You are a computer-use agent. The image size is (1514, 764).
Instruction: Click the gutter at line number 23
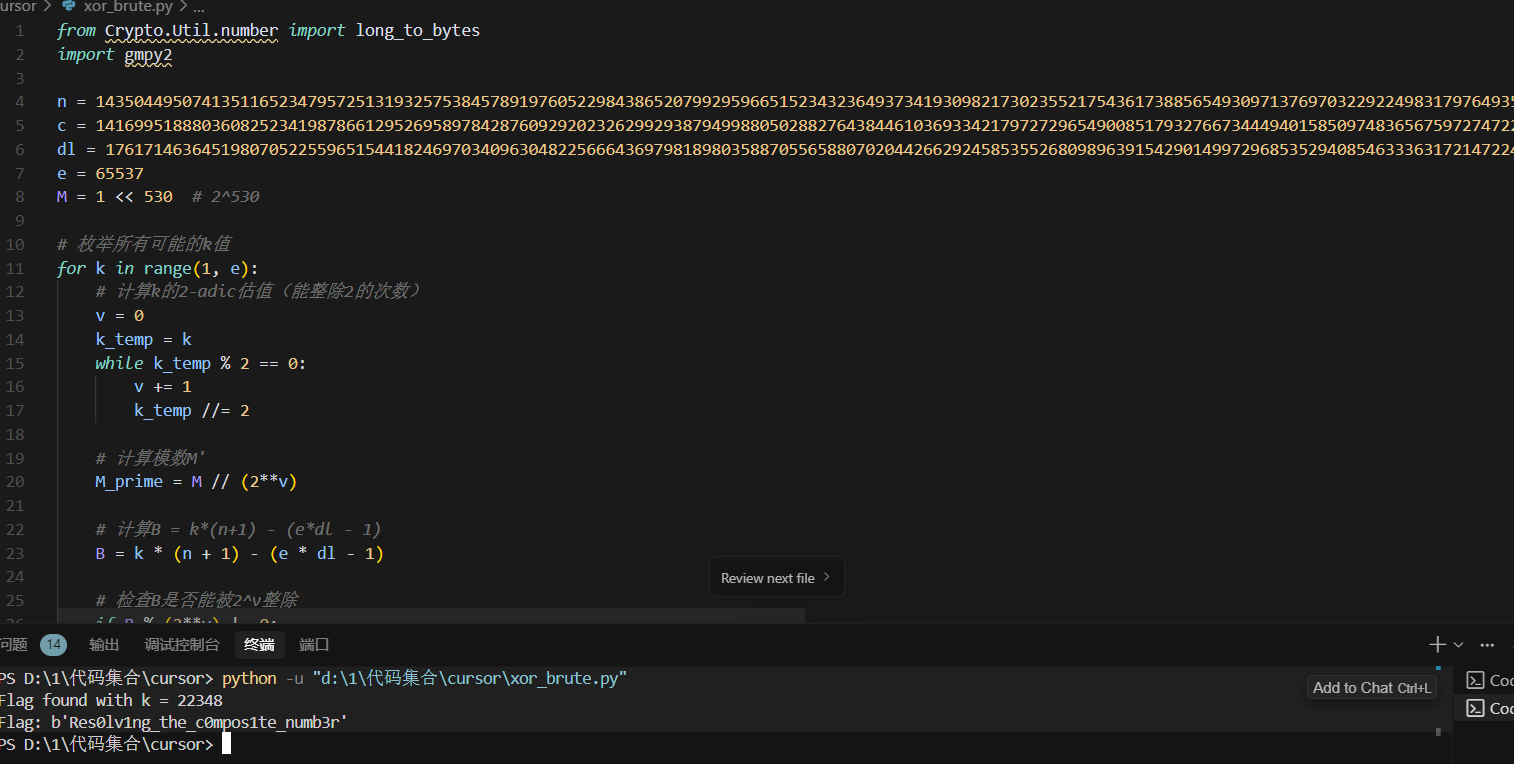(x=15, y=553)
